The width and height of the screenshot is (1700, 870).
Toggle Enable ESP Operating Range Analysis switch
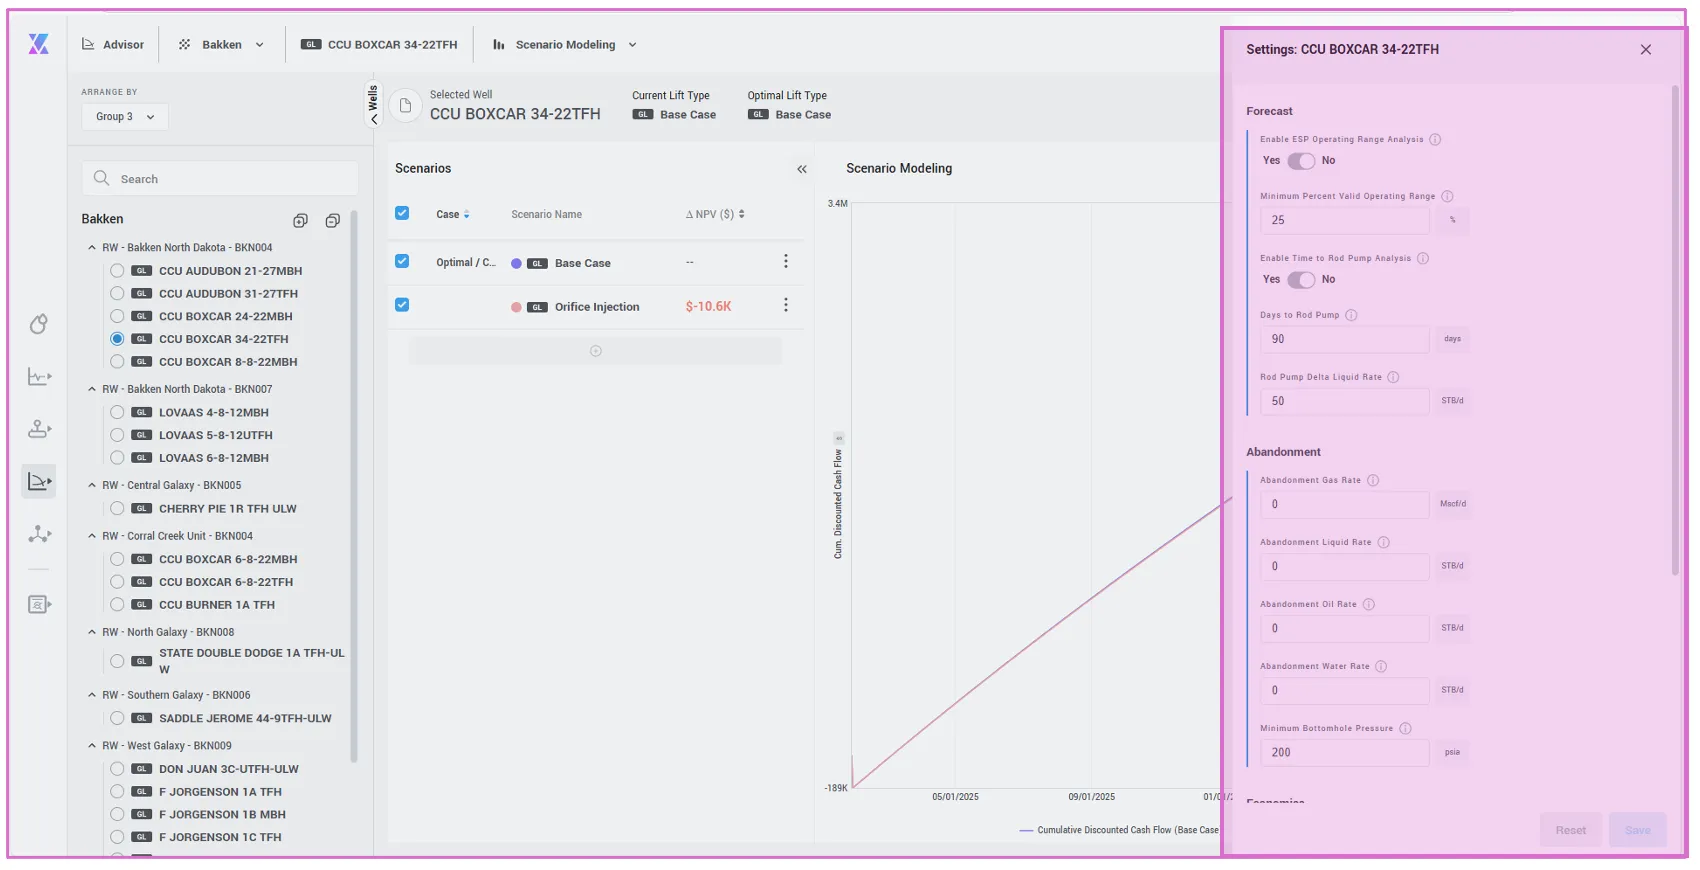click(1301, 161)
